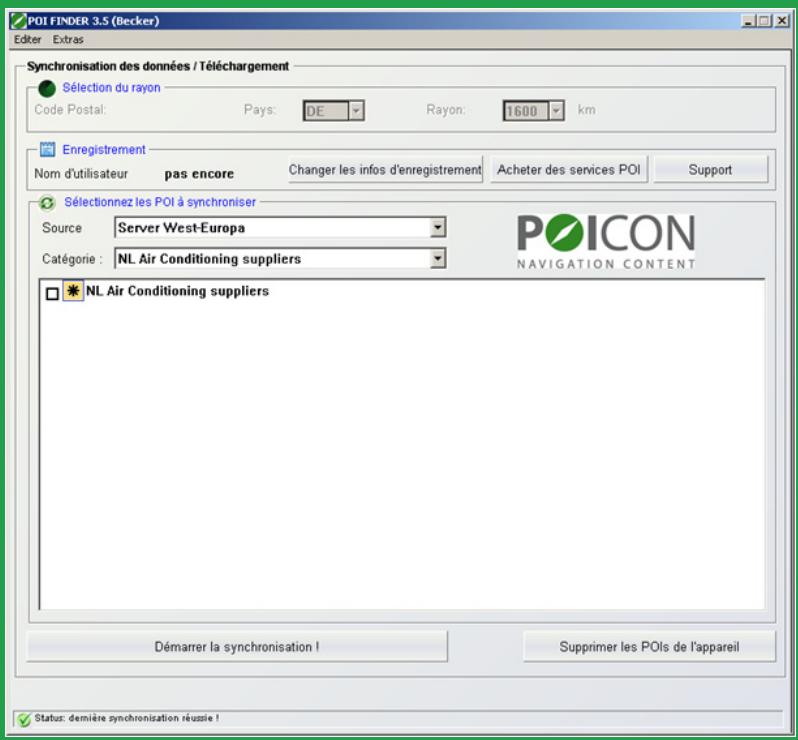The image size is (798, 740).
Task: Click the status text dernière synchronisation réussie
Action: [127, 718]
